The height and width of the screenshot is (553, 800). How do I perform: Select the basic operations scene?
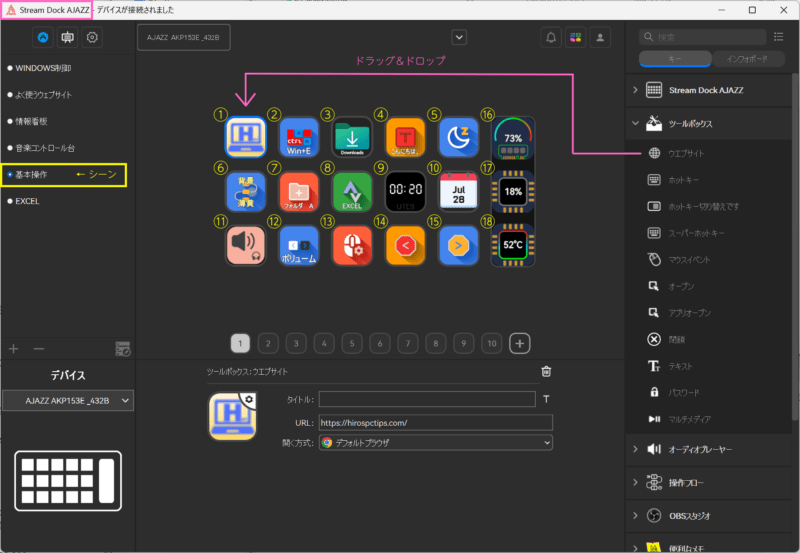pyautogui.click(x=31, y=174)
